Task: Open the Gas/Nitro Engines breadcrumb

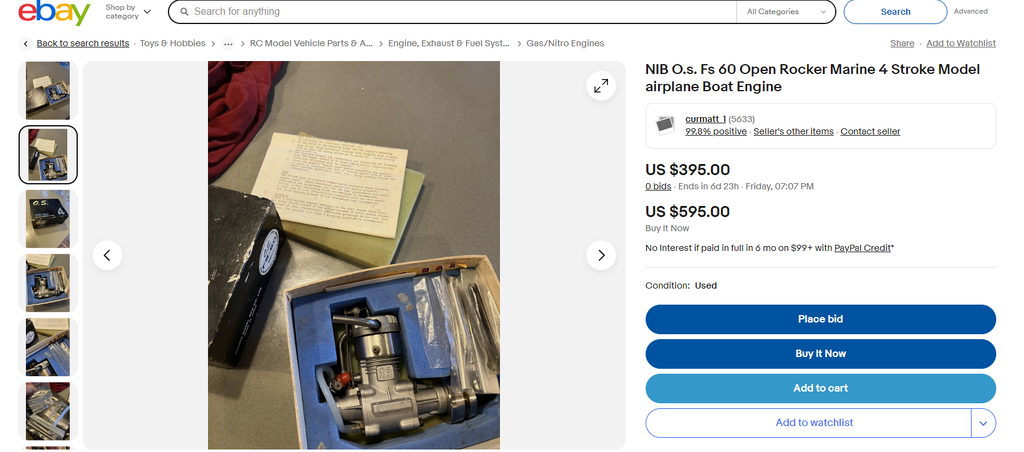Action: [565, 44]
